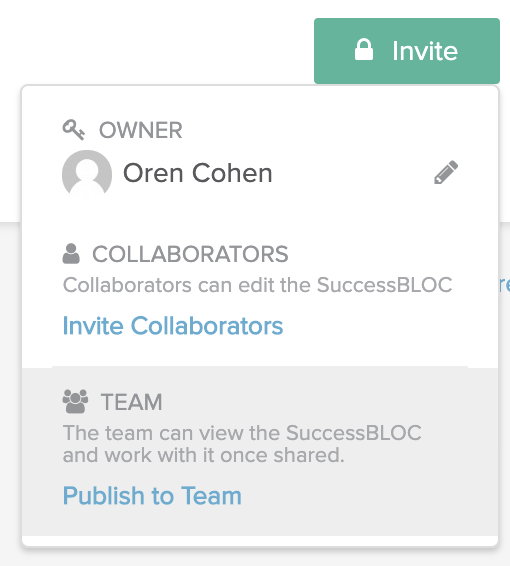Click the white strip below the TEAM section

coord(260,541)
